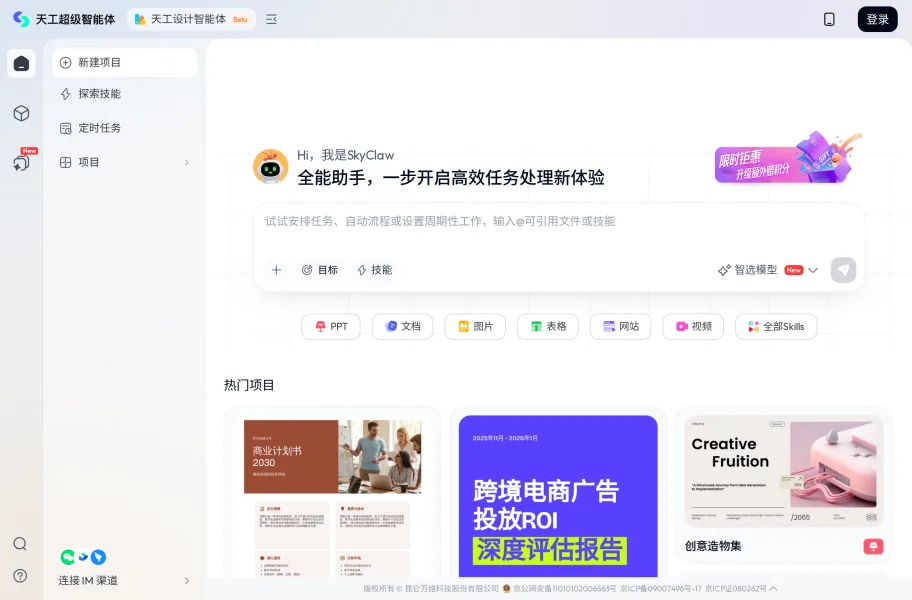Choose the 表格 skill chip
The width and height of the screenshot is (912, 600).
click(548, 326)
